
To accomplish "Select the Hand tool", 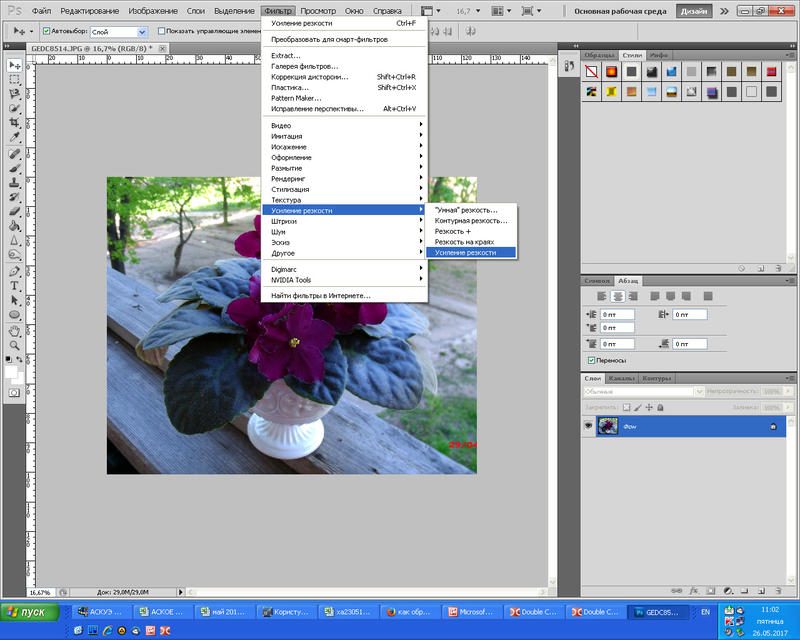I will (15, 330).
